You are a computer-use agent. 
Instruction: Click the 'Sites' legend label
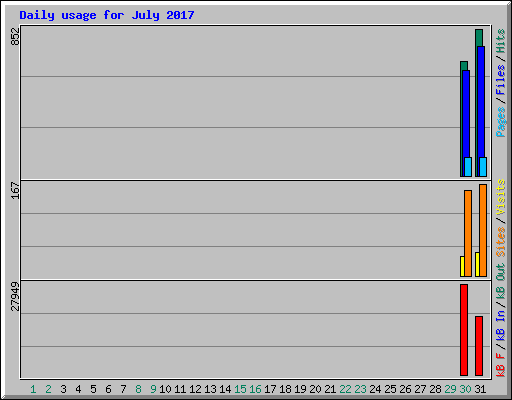click(x=501, y=242)
